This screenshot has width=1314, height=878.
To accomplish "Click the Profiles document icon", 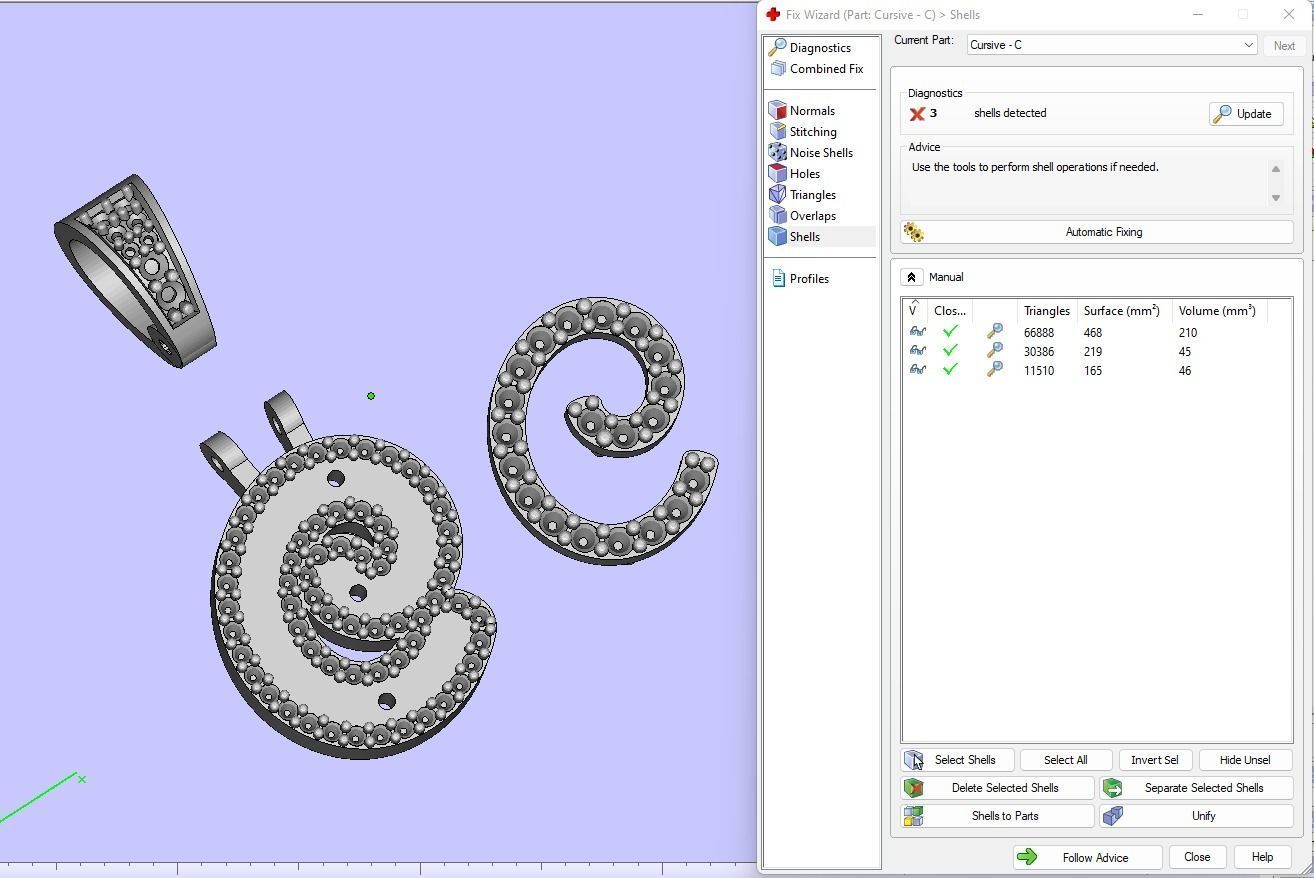I will [x=778, y=278].
